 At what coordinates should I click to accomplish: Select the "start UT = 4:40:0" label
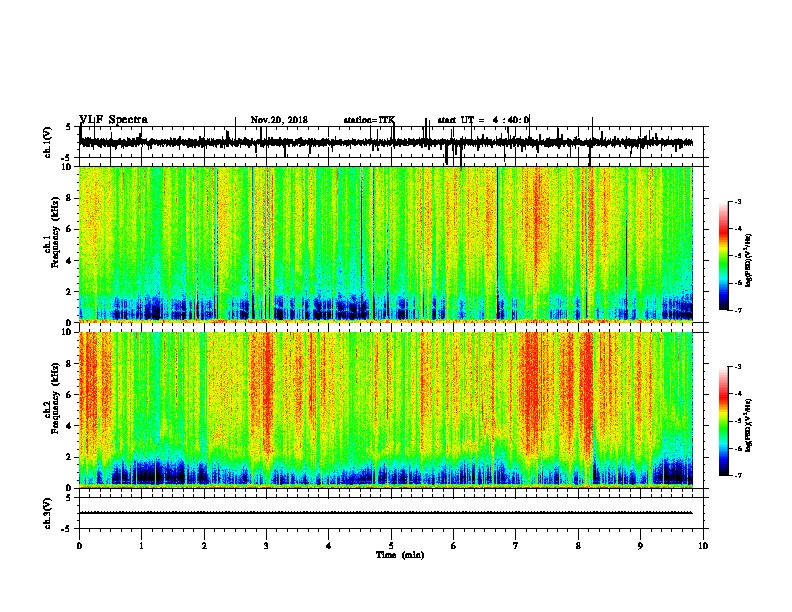click(x=483, y=120)
